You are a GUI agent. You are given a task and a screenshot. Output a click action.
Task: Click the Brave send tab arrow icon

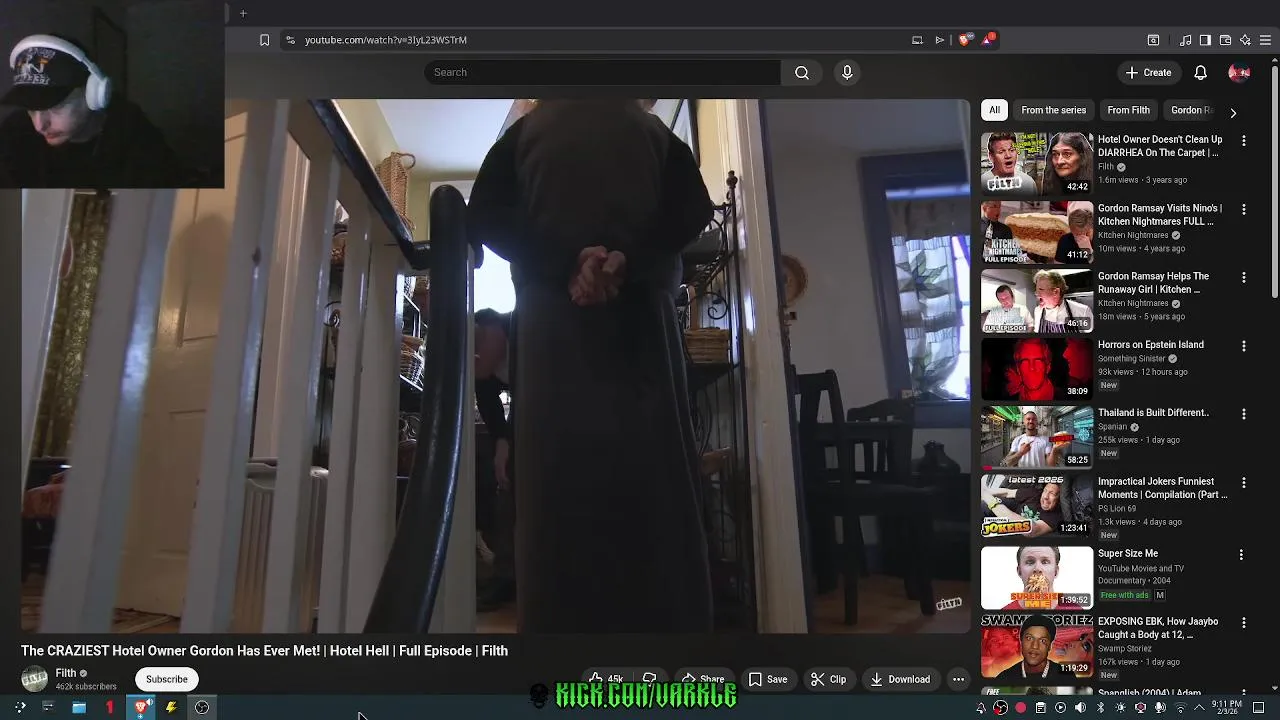pos(940,40)
